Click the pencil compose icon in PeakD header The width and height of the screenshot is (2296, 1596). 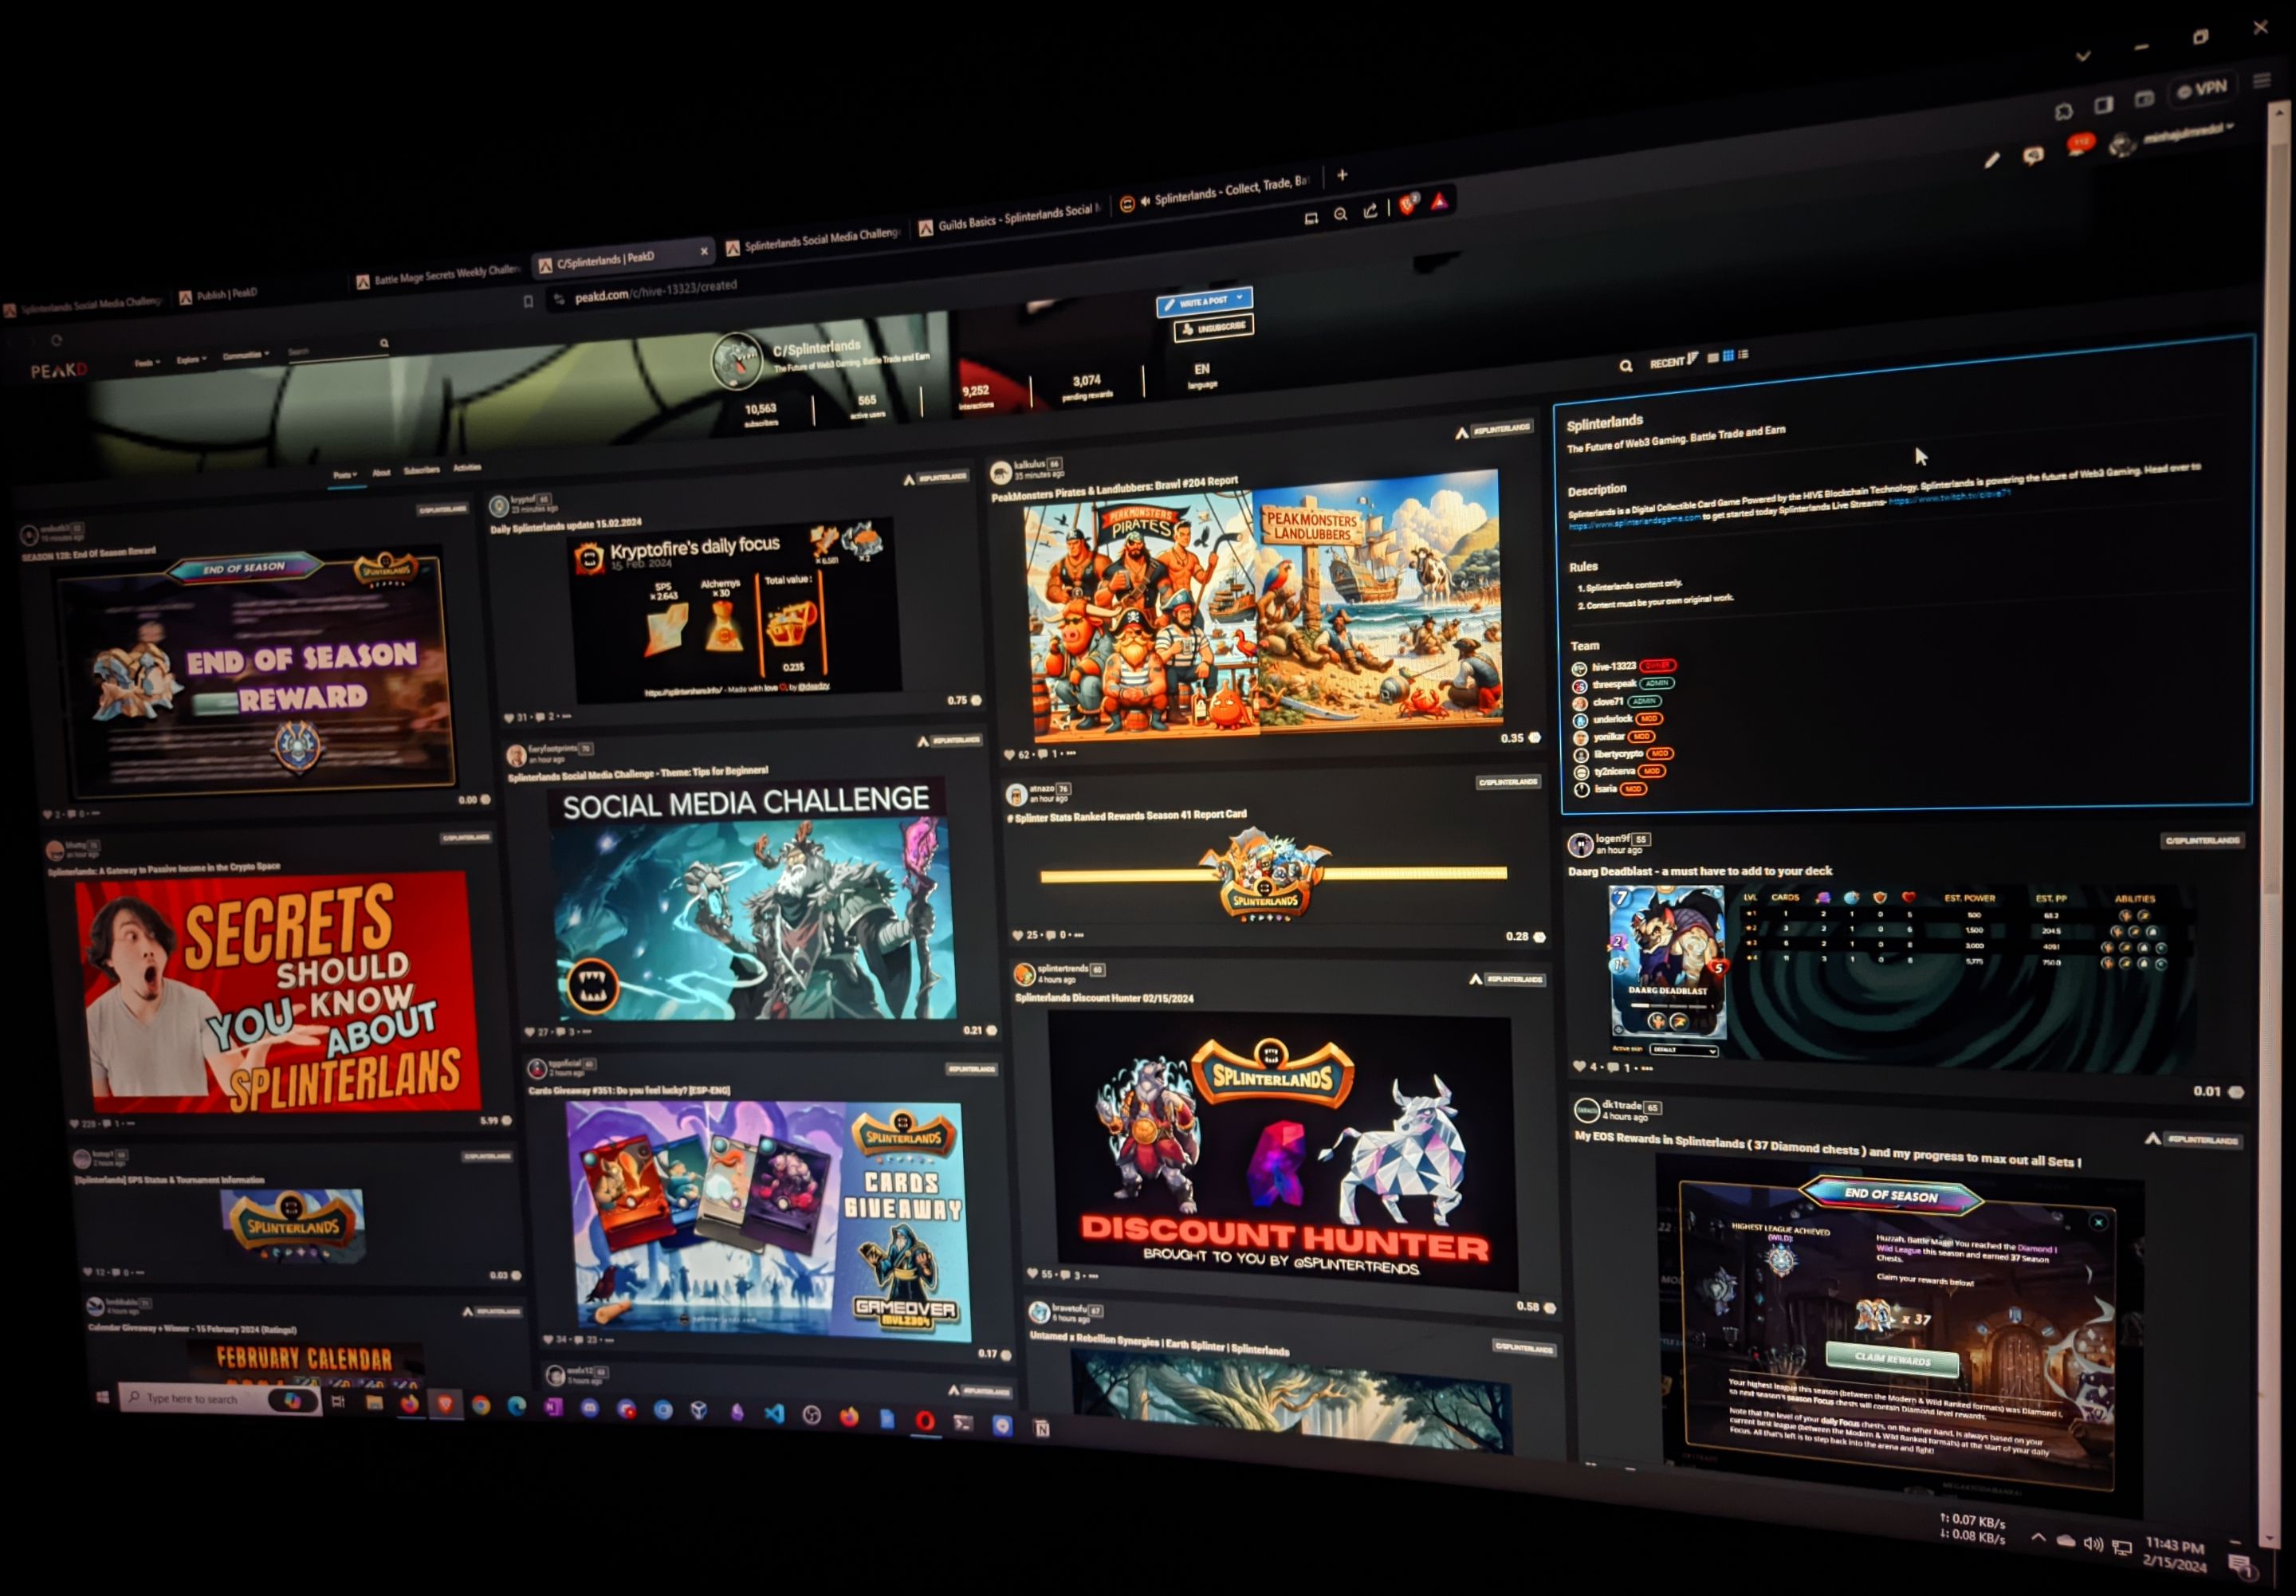1992,160
